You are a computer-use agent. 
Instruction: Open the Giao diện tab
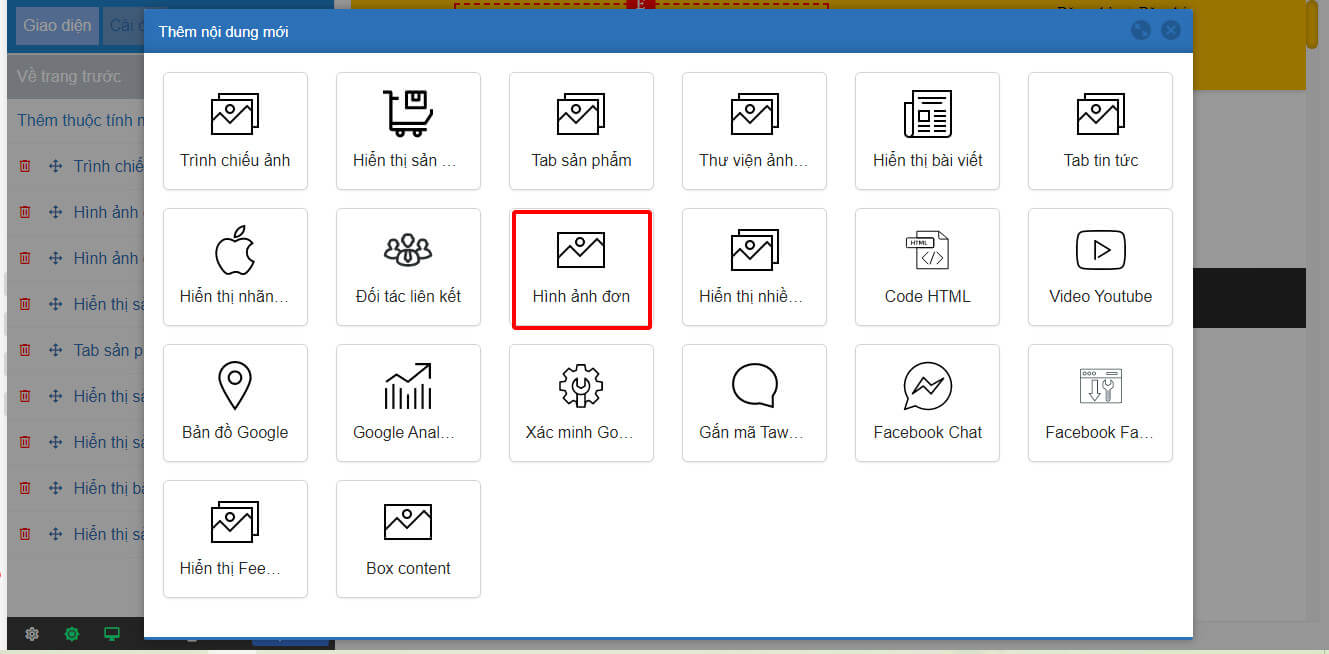pos(57,26)
